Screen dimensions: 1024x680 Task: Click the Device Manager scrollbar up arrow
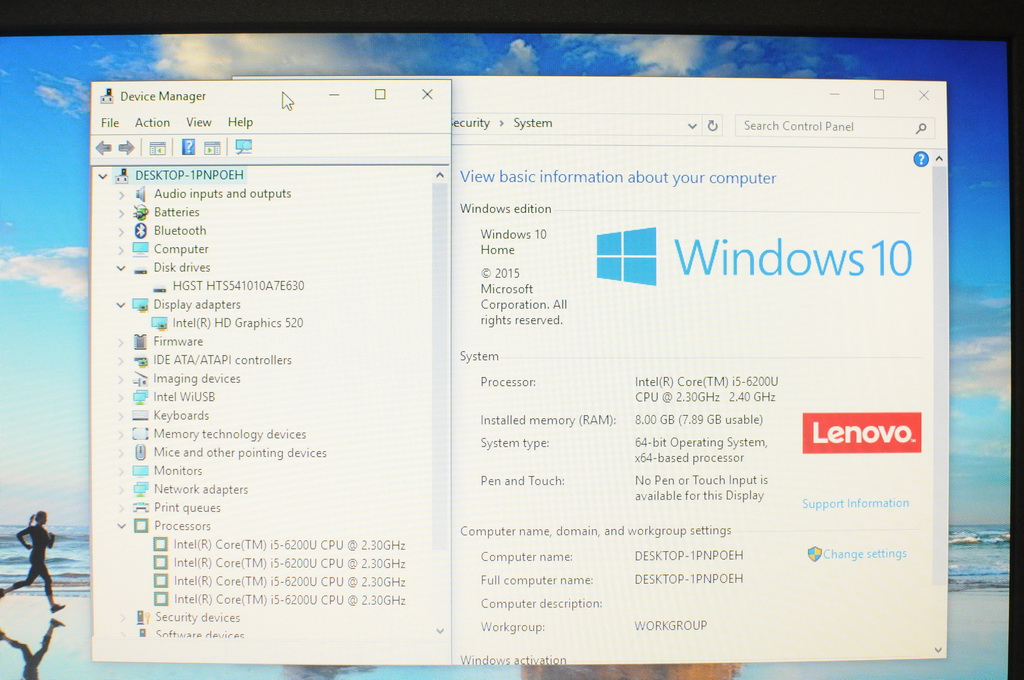(x=440, y=175)
